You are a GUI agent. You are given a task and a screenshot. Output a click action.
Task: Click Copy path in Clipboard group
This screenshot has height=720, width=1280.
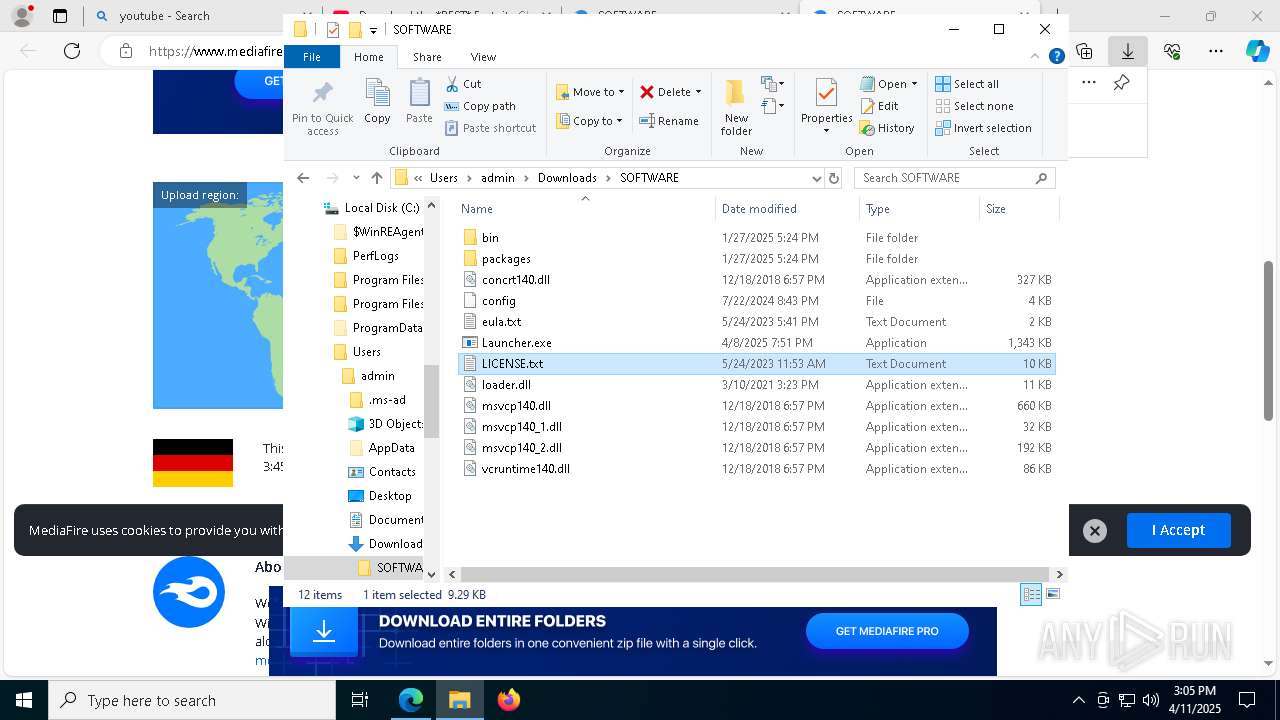coord(480,106)
